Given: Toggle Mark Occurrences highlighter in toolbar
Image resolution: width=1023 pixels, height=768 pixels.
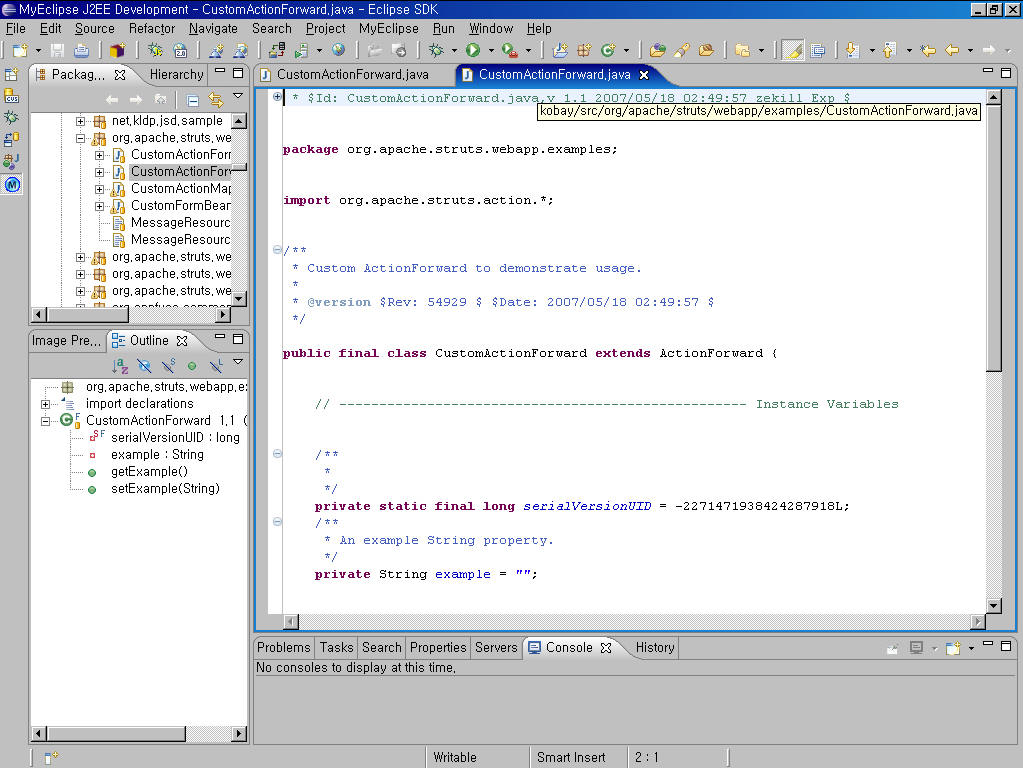Looking at the screenshot, I should pos(792,50).
